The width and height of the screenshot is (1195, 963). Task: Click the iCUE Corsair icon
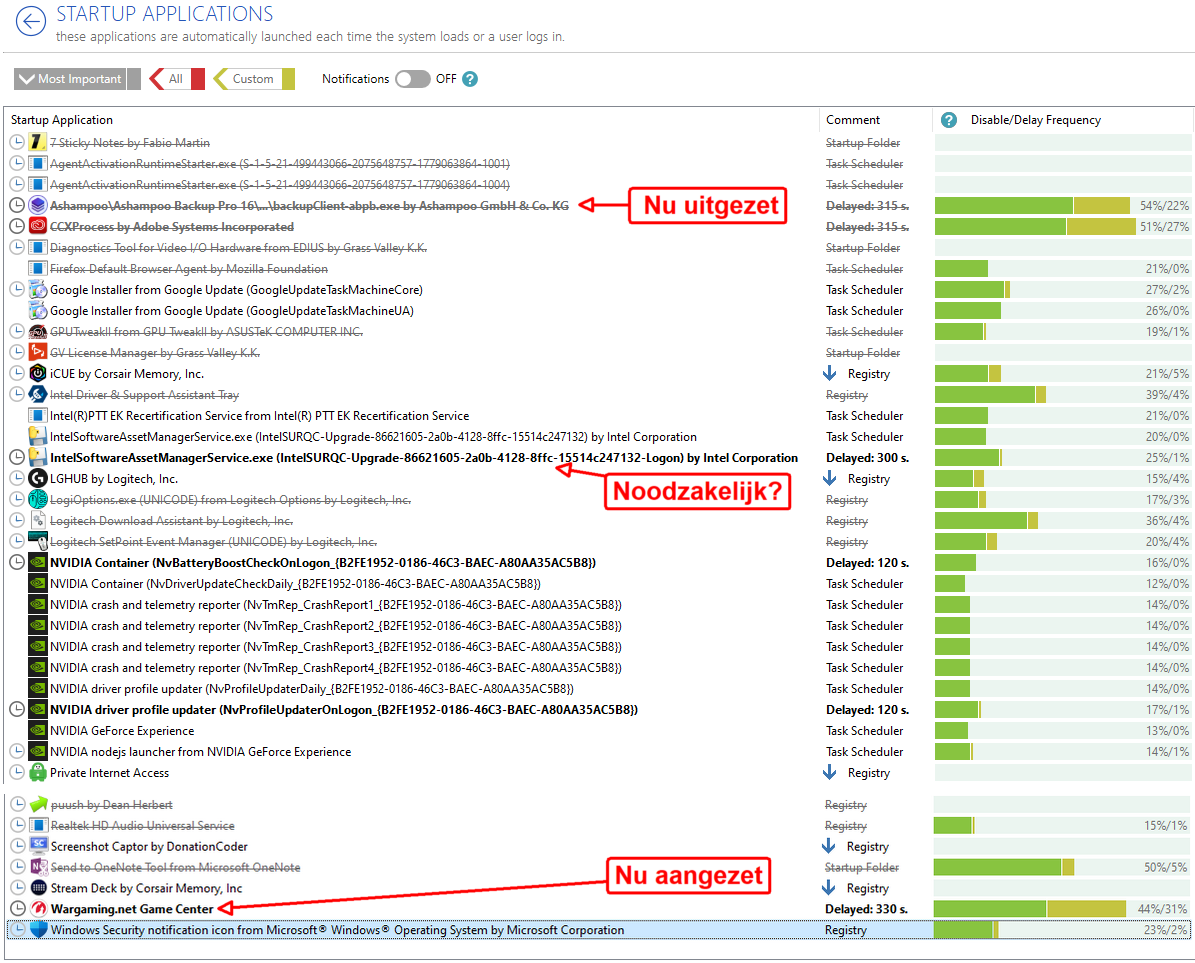[37, 373]
